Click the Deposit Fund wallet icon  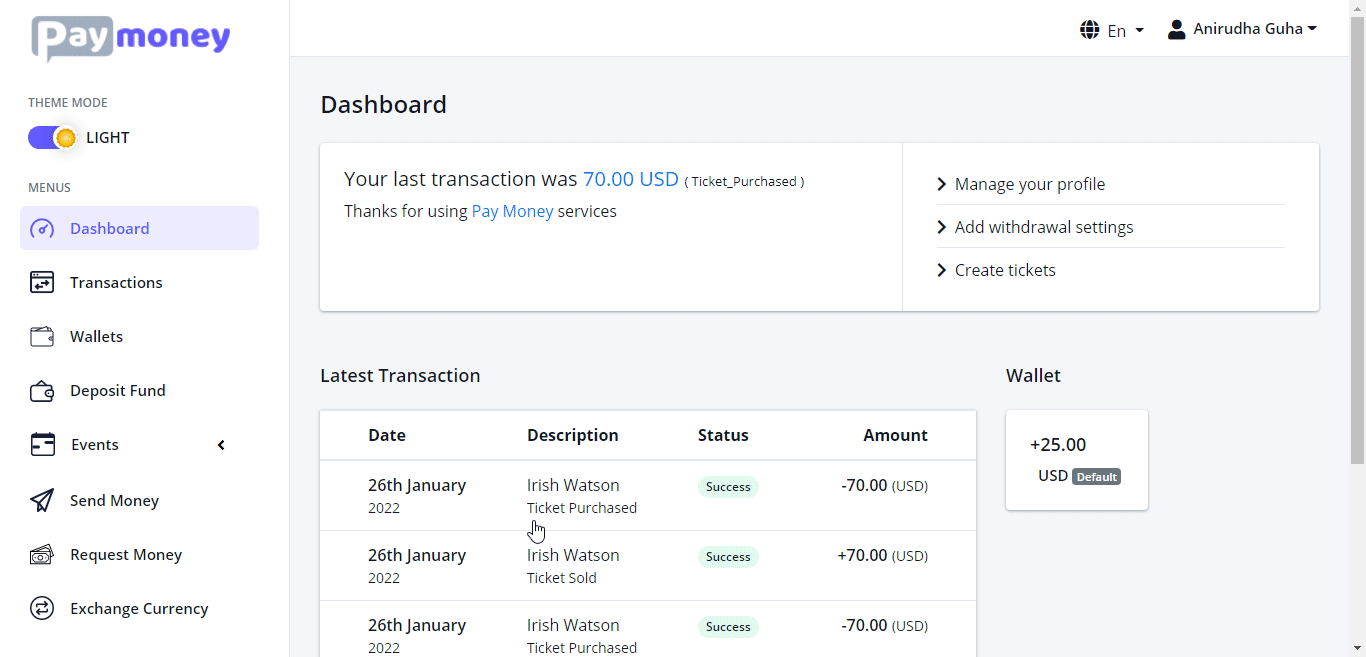click(42, 391)
